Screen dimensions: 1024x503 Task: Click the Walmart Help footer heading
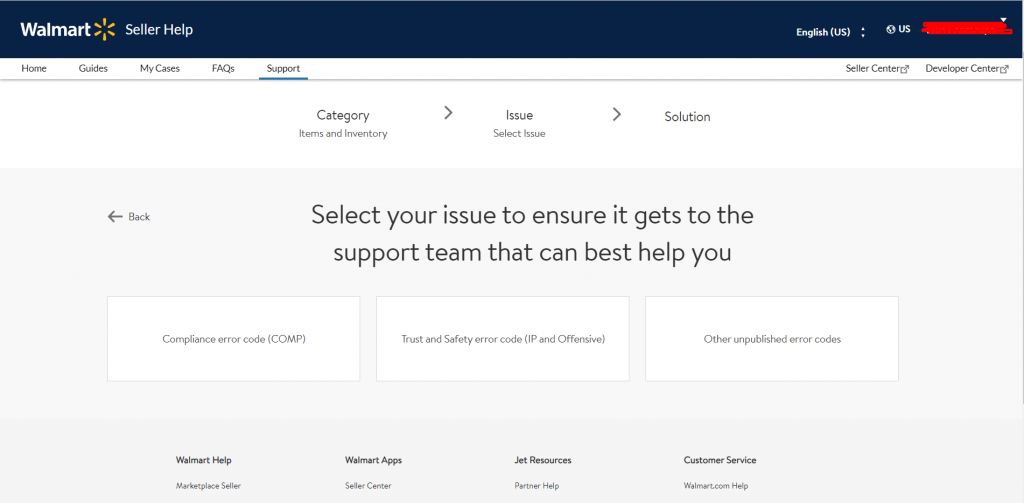[x=204, y=460]
